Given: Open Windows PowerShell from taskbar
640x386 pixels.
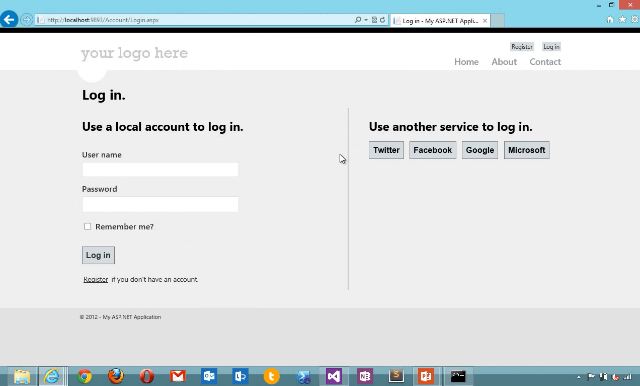Looking at the screenshot, I should pyautogui.click(x=303, y=376).
